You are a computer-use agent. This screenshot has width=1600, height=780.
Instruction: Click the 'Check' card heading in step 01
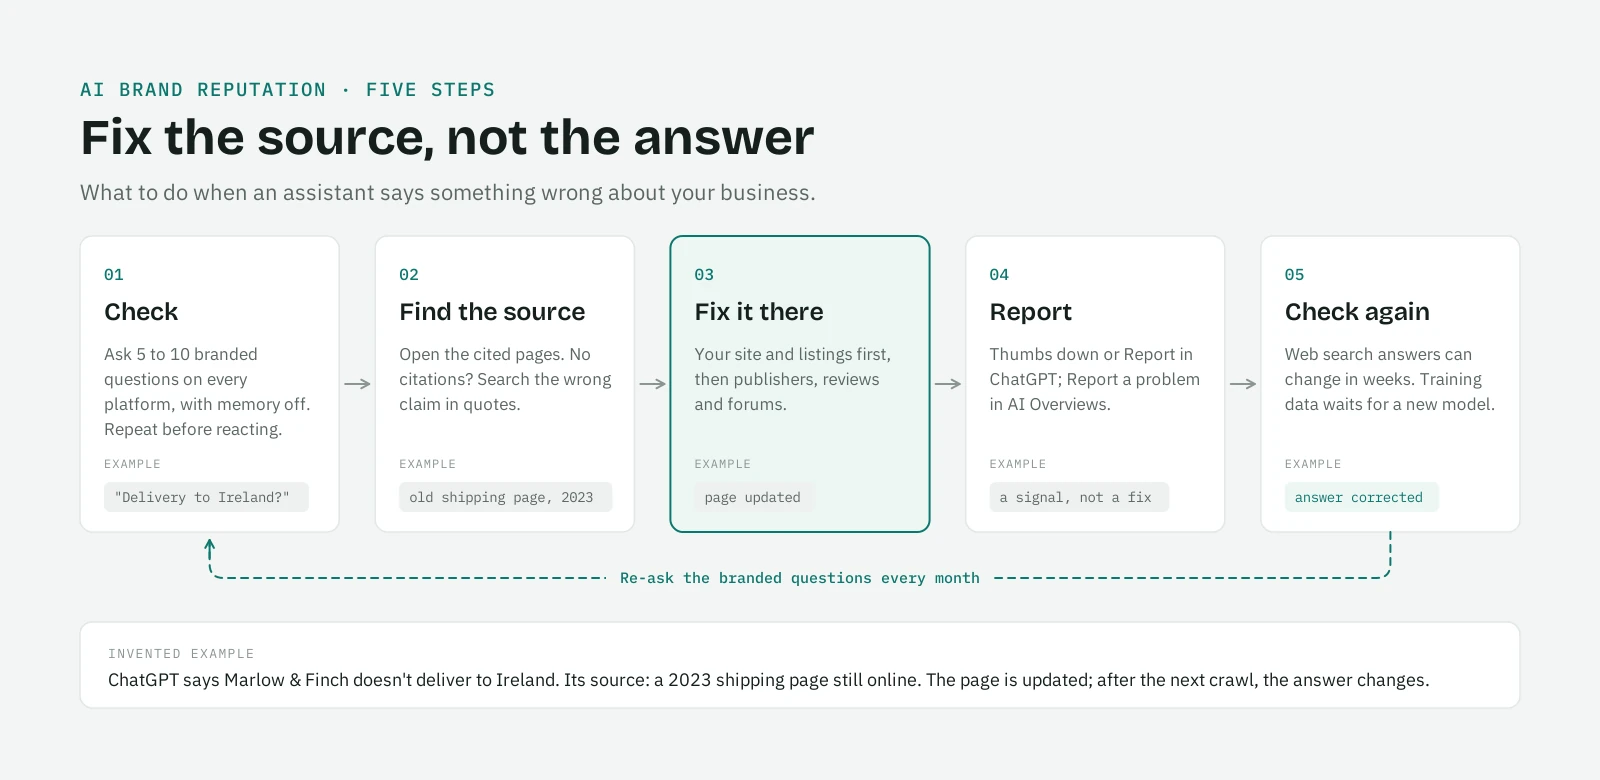(141, 312)
